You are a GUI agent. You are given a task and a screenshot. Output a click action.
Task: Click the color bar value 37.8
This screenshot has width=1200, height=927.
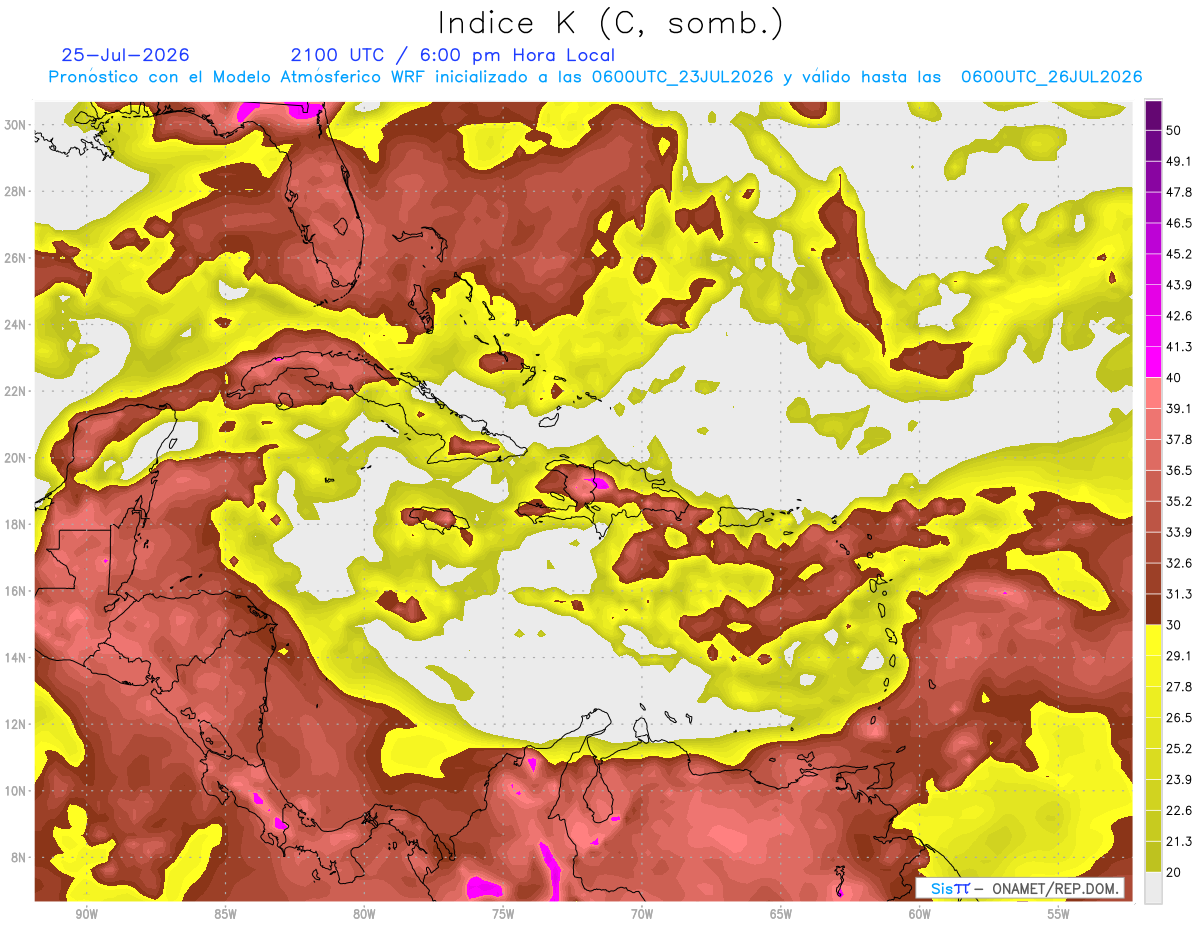[x=1178, y=439]
